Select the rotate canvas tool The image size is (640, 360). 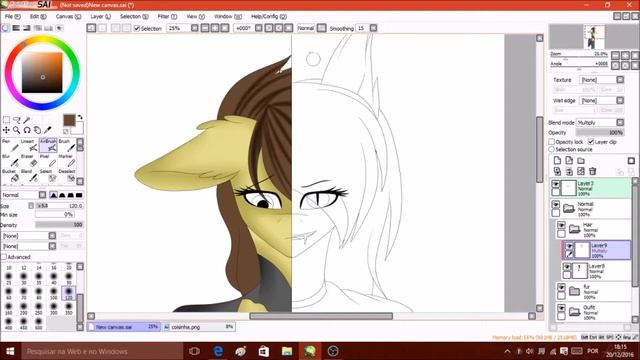27,130
